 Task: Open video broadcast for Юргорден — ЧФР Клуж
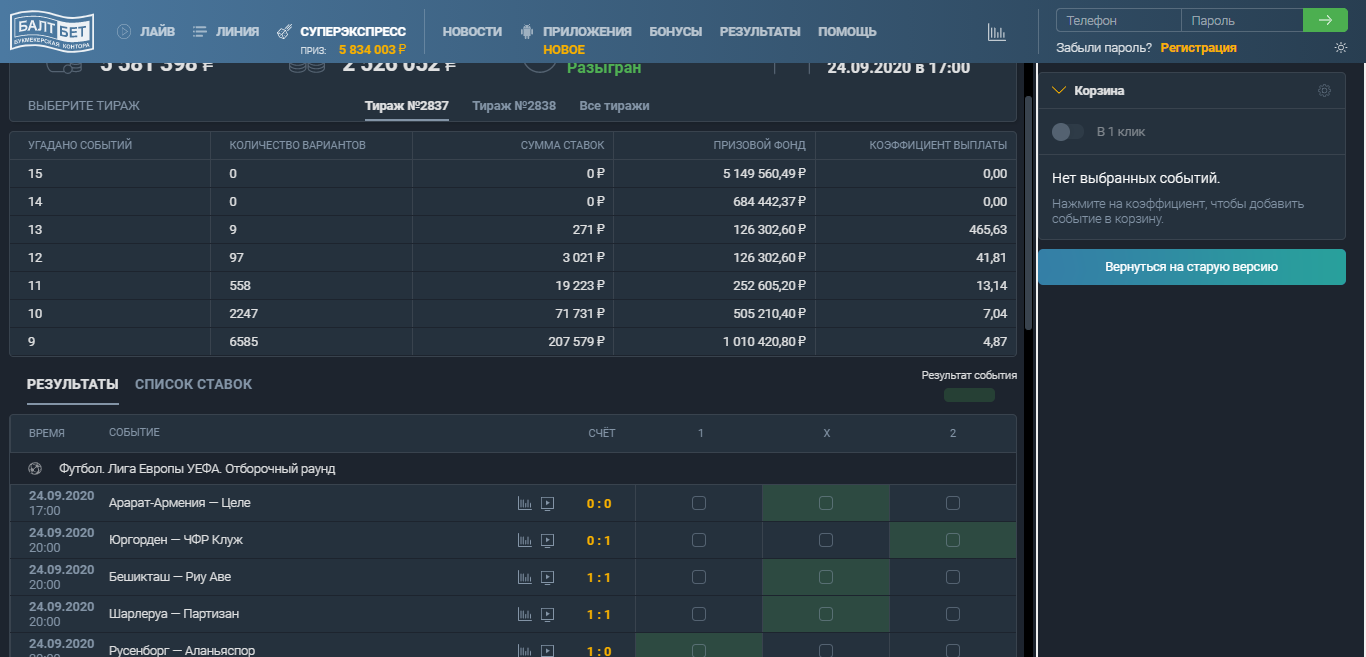coord(547,540)
